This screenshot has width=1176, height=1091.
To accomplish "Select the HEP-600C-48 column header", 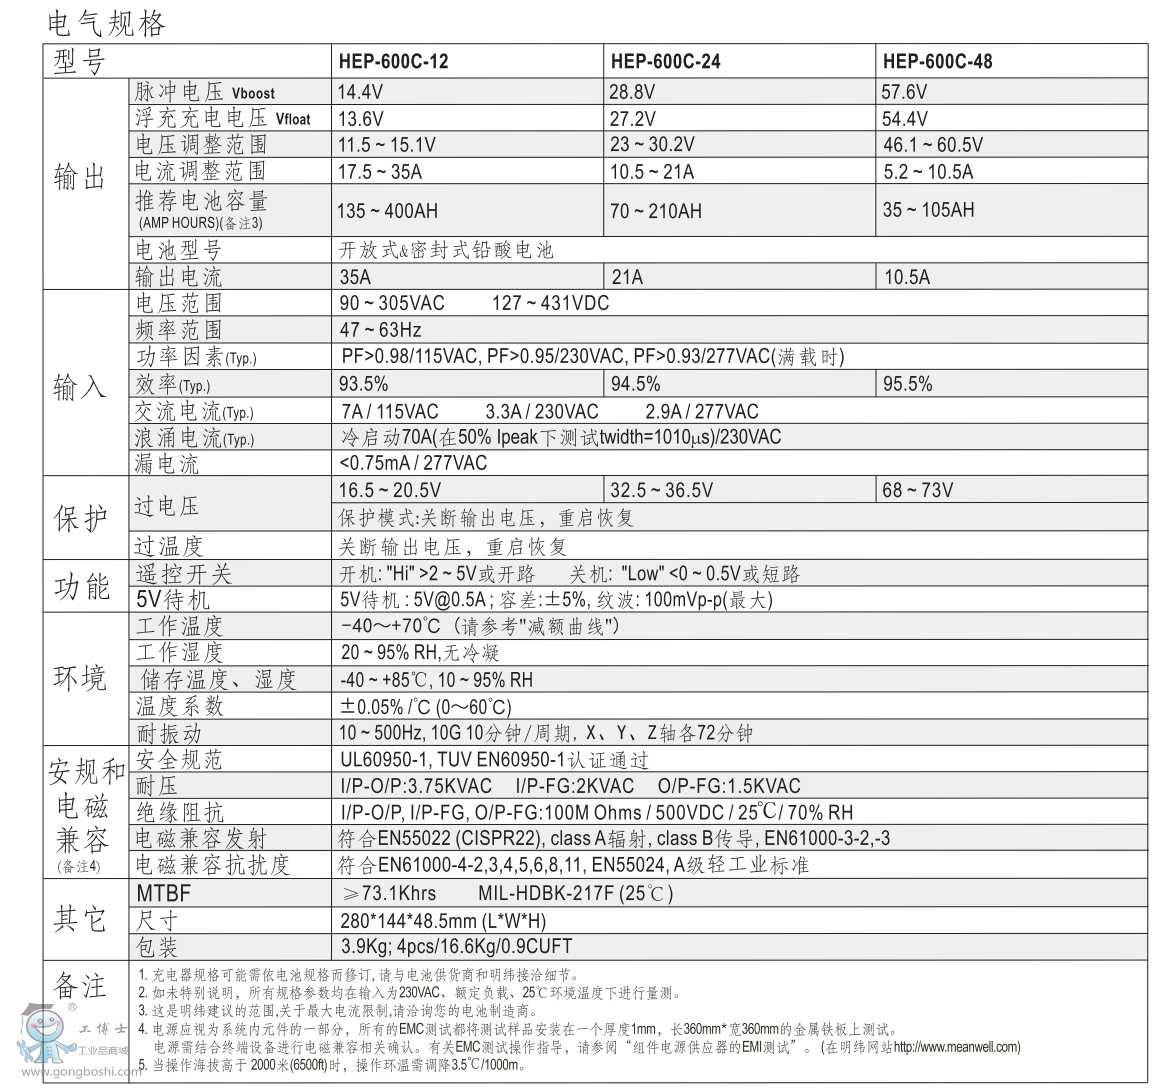I will click(x=937, y=62).
